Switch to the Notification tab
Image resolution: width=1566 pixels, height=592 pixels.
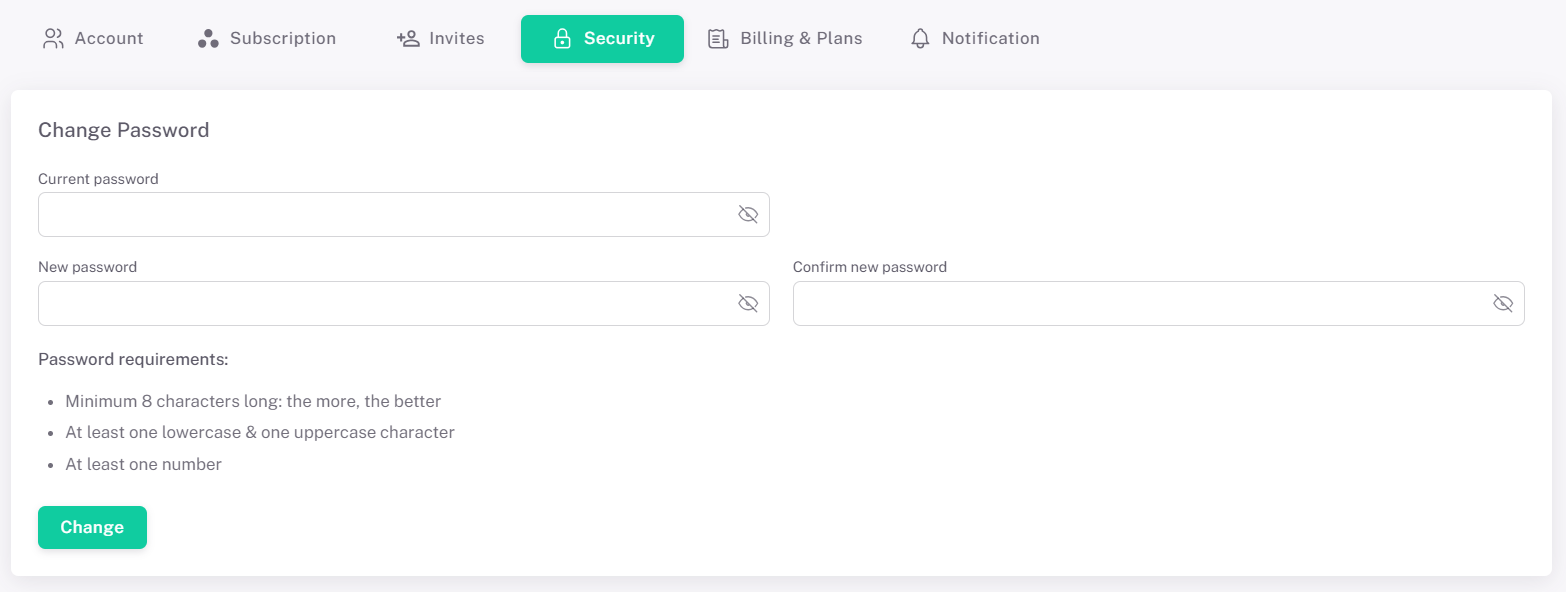(x=990, y=39)
